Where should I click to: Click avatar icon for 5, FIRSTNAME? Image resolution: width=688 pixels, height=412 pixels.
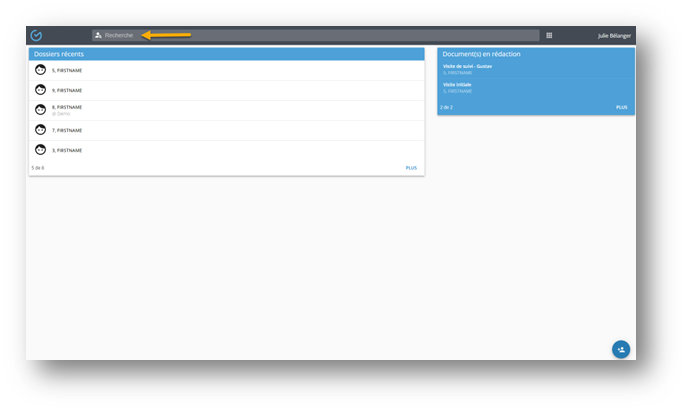(41, 70)
